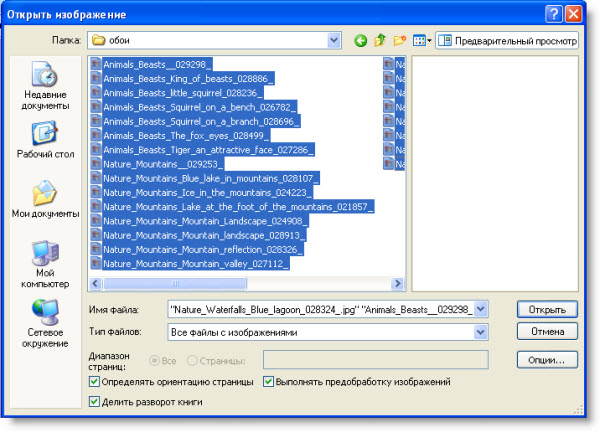Expand the Имя файла dropdown arrow
600x431 pixels.
481,309
